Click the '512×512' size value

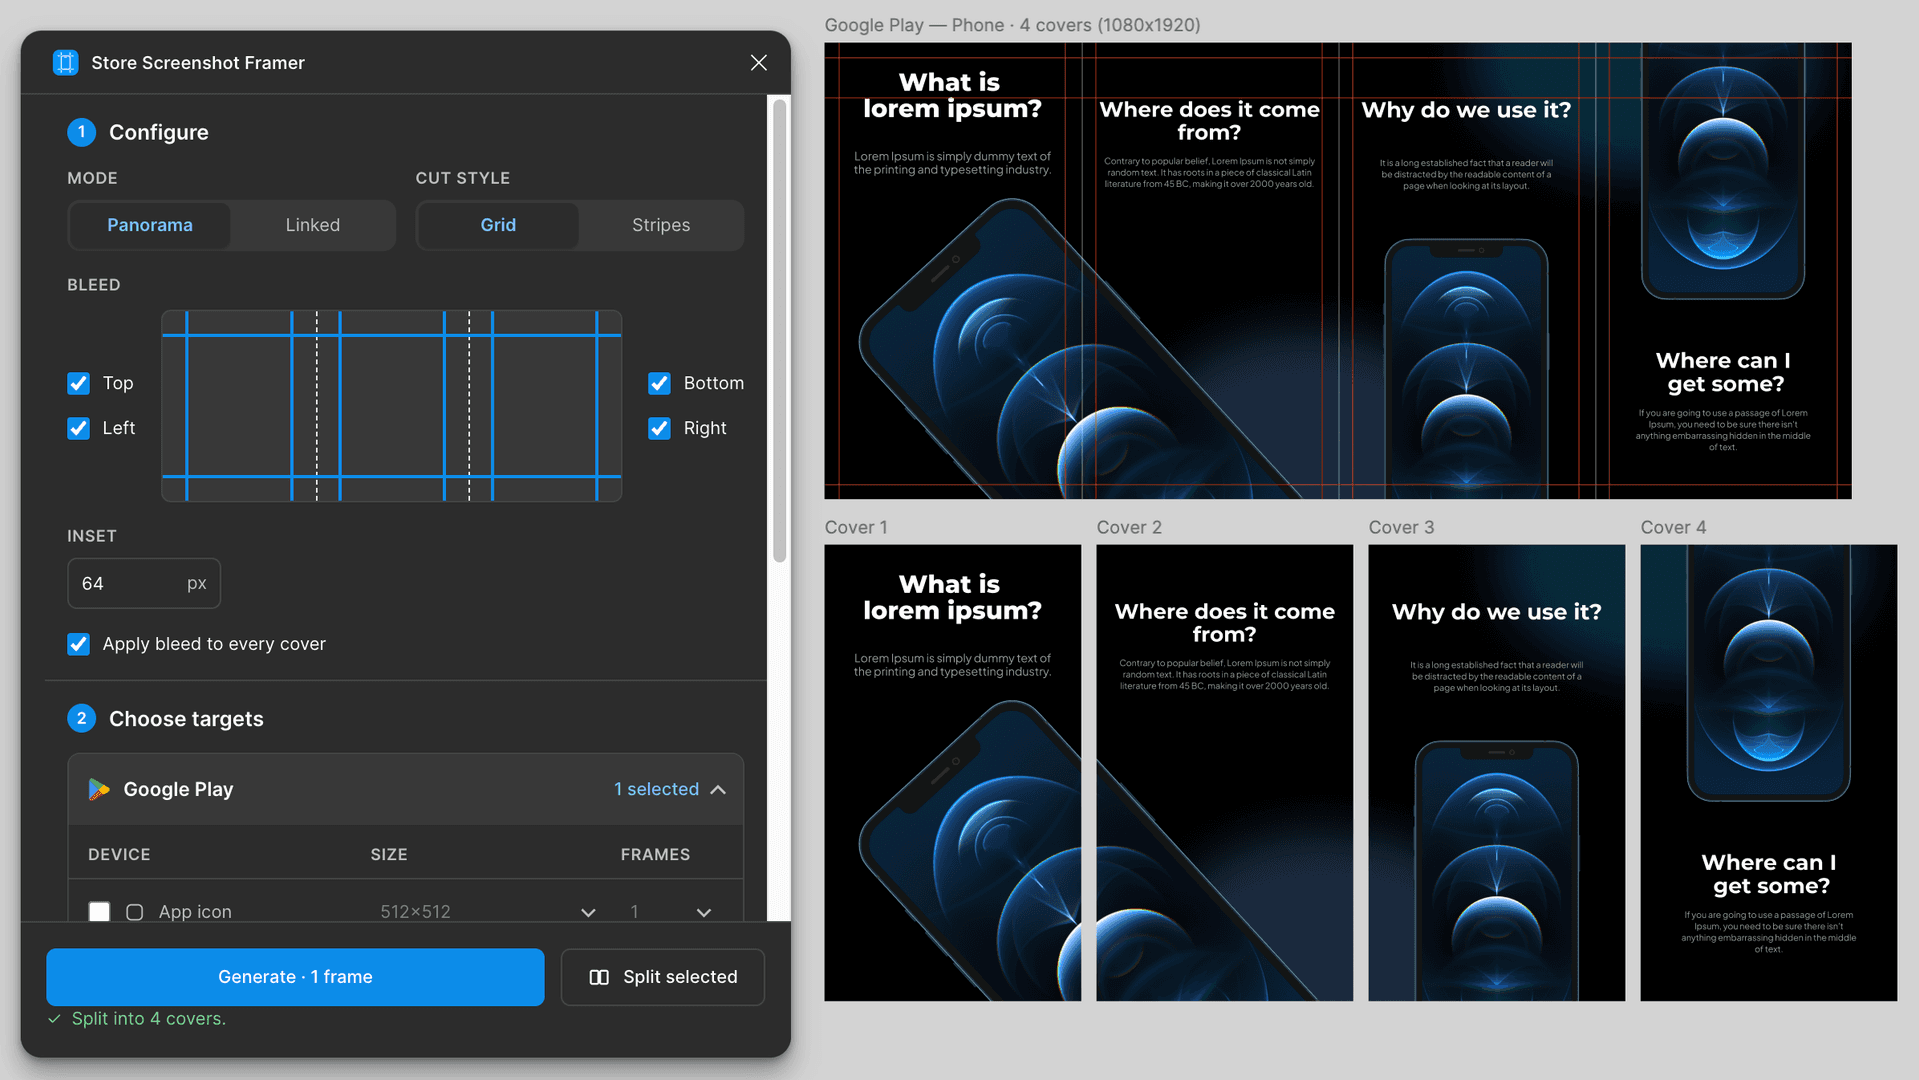point(415,912)
